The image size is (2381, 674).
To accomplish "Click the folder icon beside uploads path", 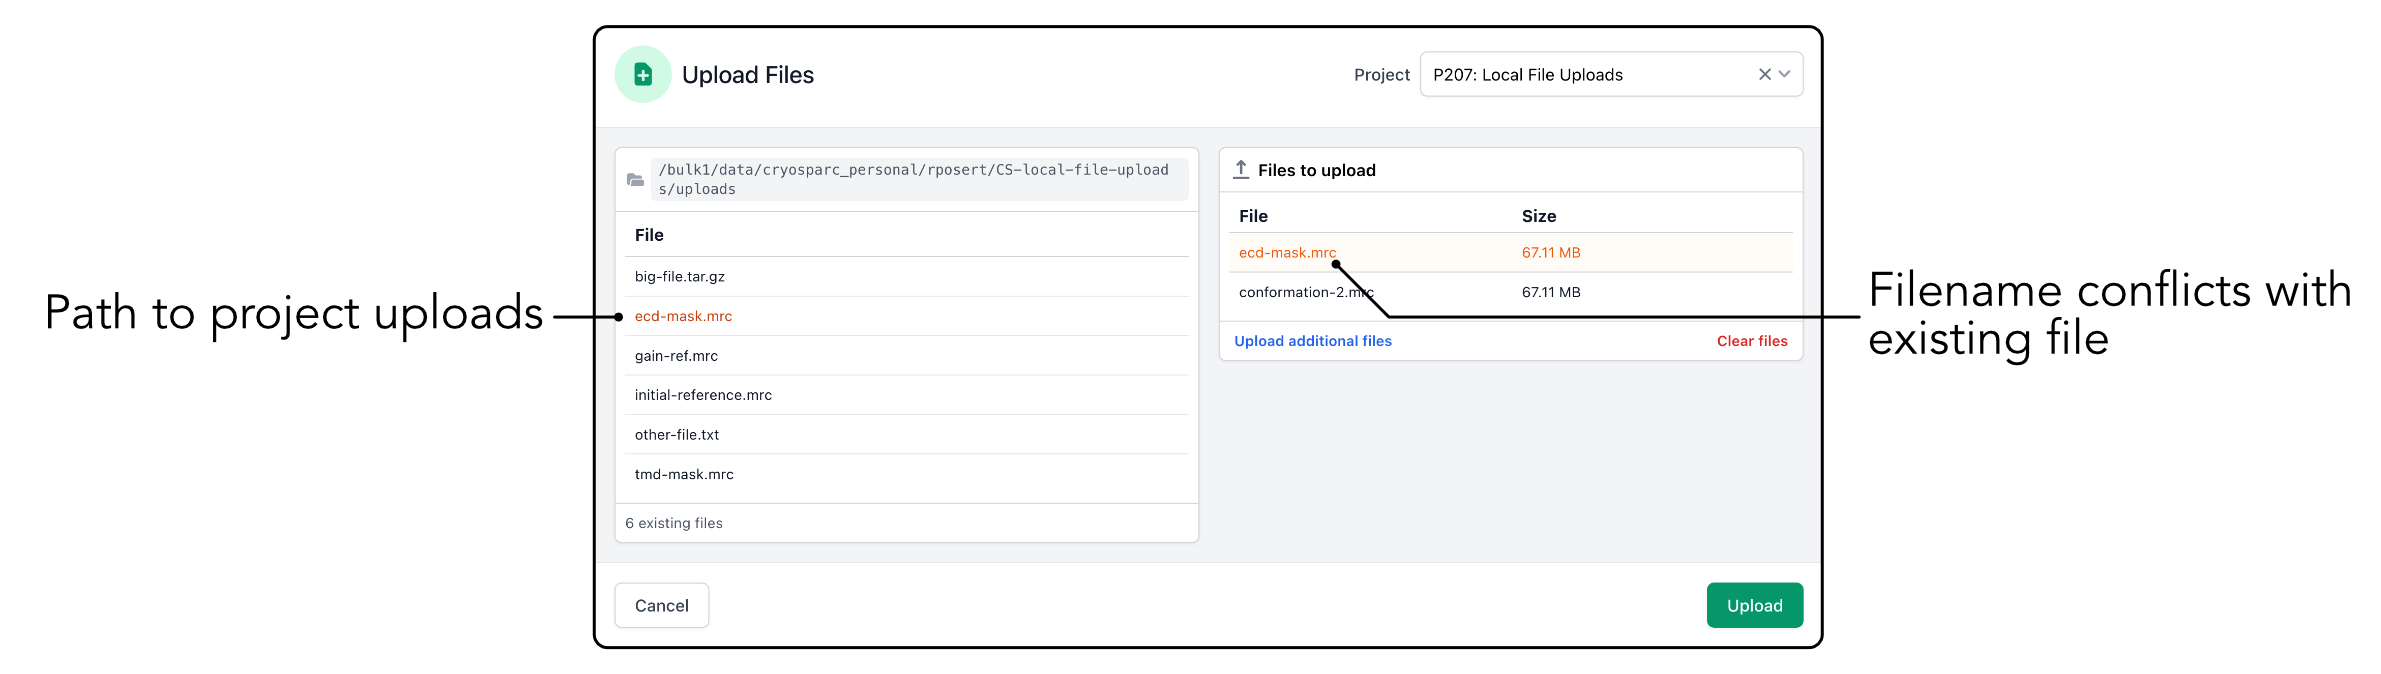I will (x=635, y=180).
